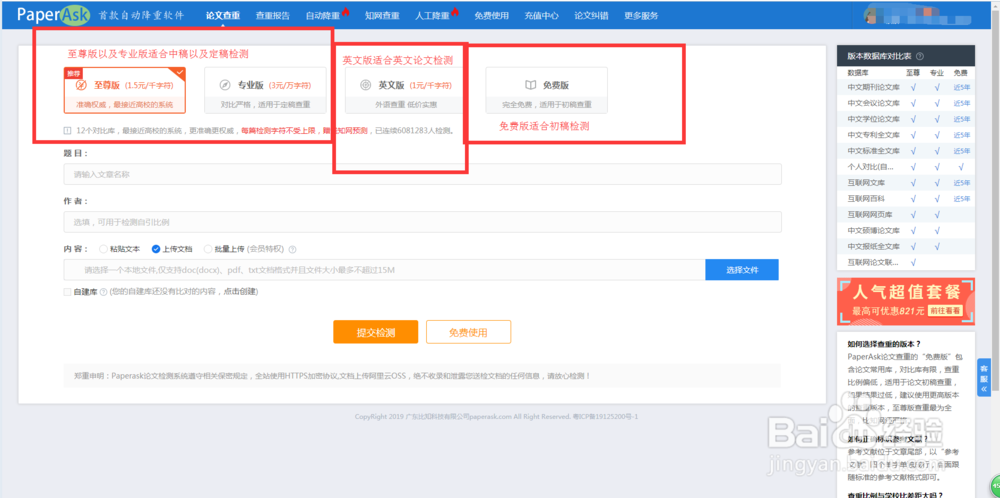The width and height of the screenshot is (1000, 498).
Task: Click the 近5年 cell in 中文期刊论文库 row
Action: pyautogui.click(x=961, y=87)
